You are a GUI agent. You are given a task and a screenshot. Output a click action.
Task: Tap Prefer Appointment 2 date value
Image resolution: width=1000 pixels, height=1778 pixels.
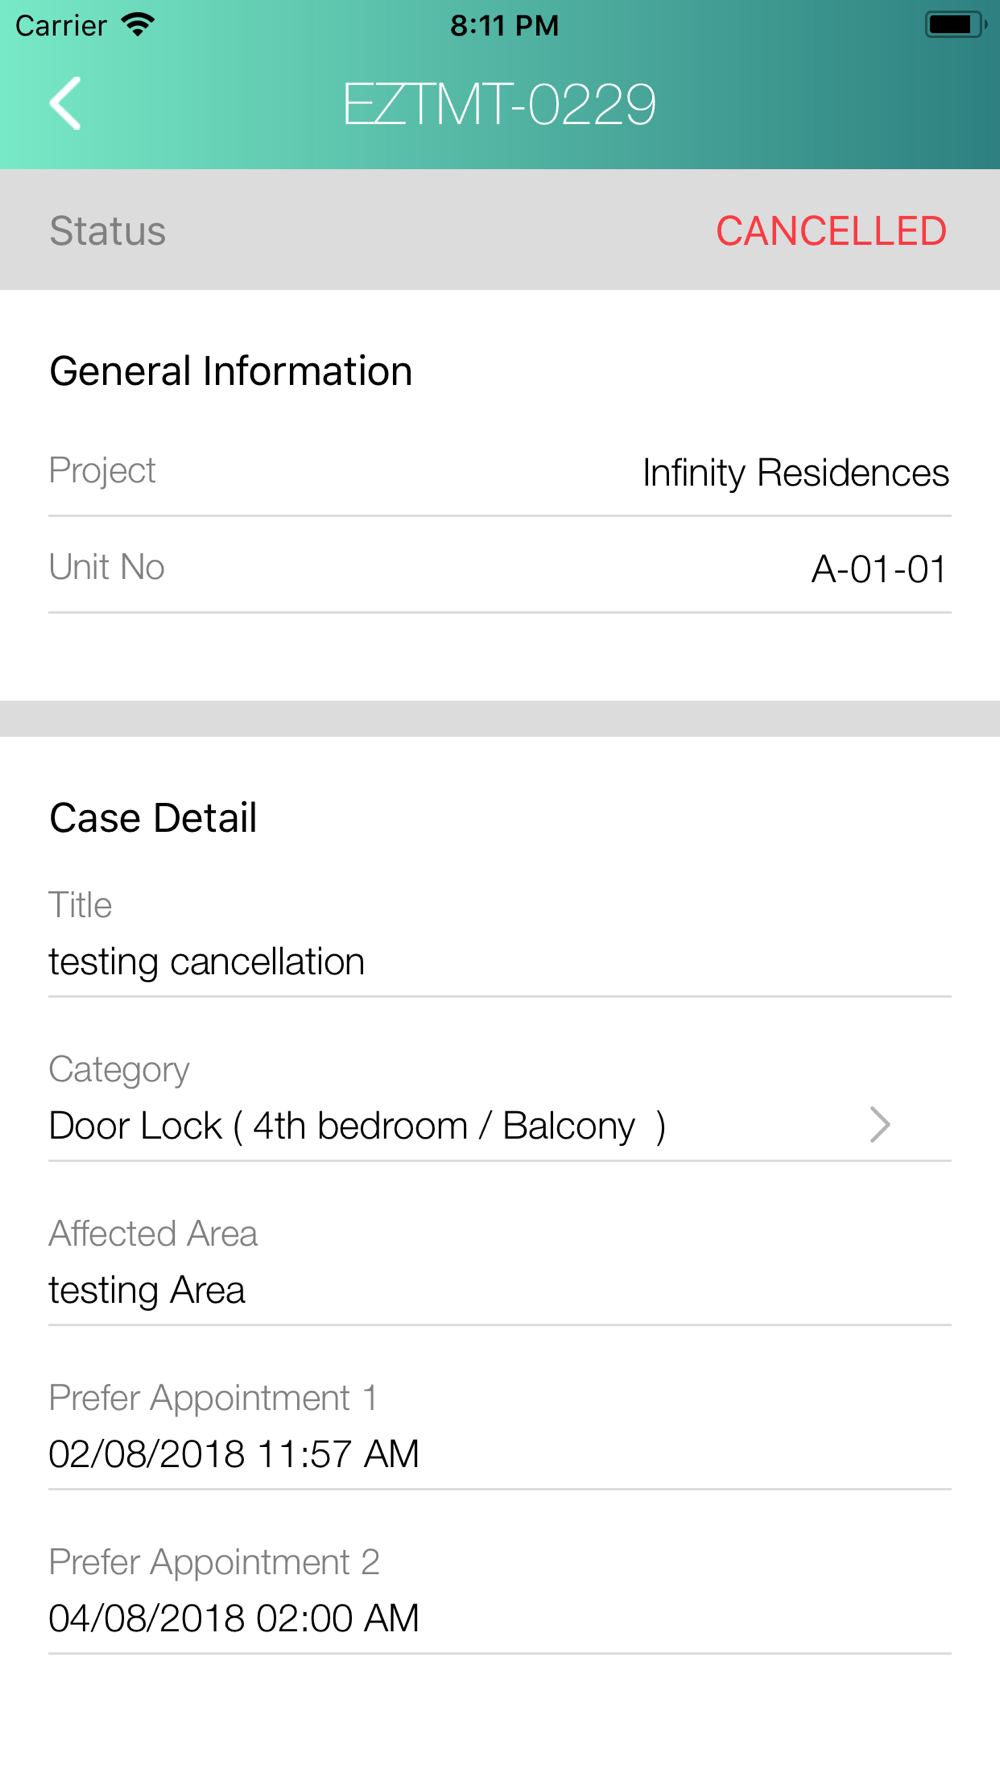pyautogui.click(x=234, y=1618)
